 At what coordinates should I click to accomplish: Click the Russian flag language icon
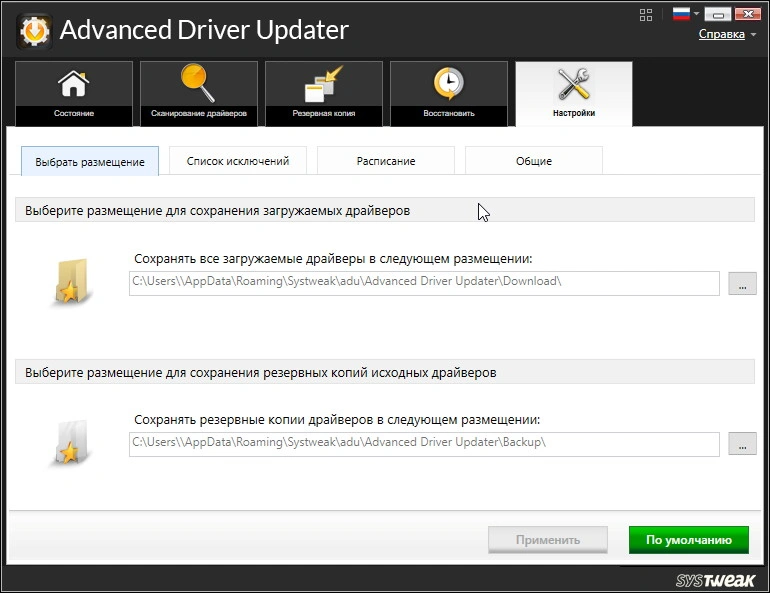pyautogui.click(x=681, y=14)
